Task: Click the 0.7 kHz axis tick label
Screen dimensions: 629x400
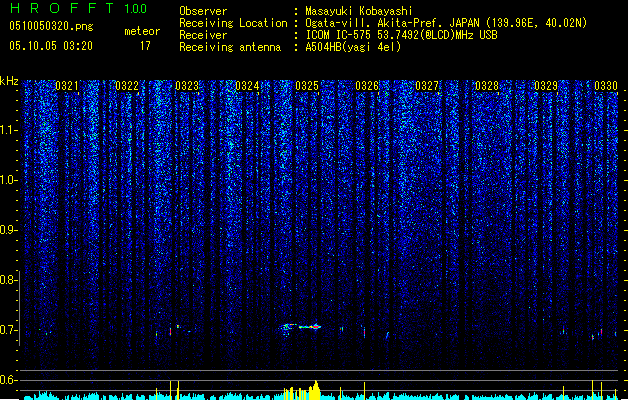Action: tap(7, 330)
